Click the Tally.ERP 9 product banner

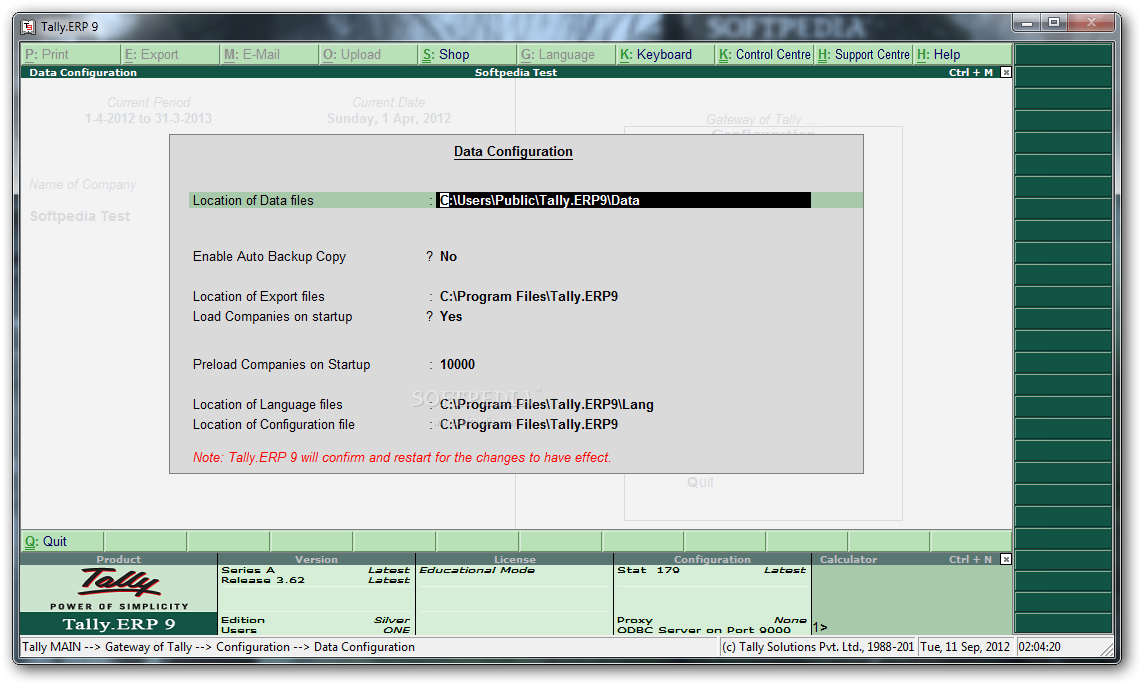[119, 624]
